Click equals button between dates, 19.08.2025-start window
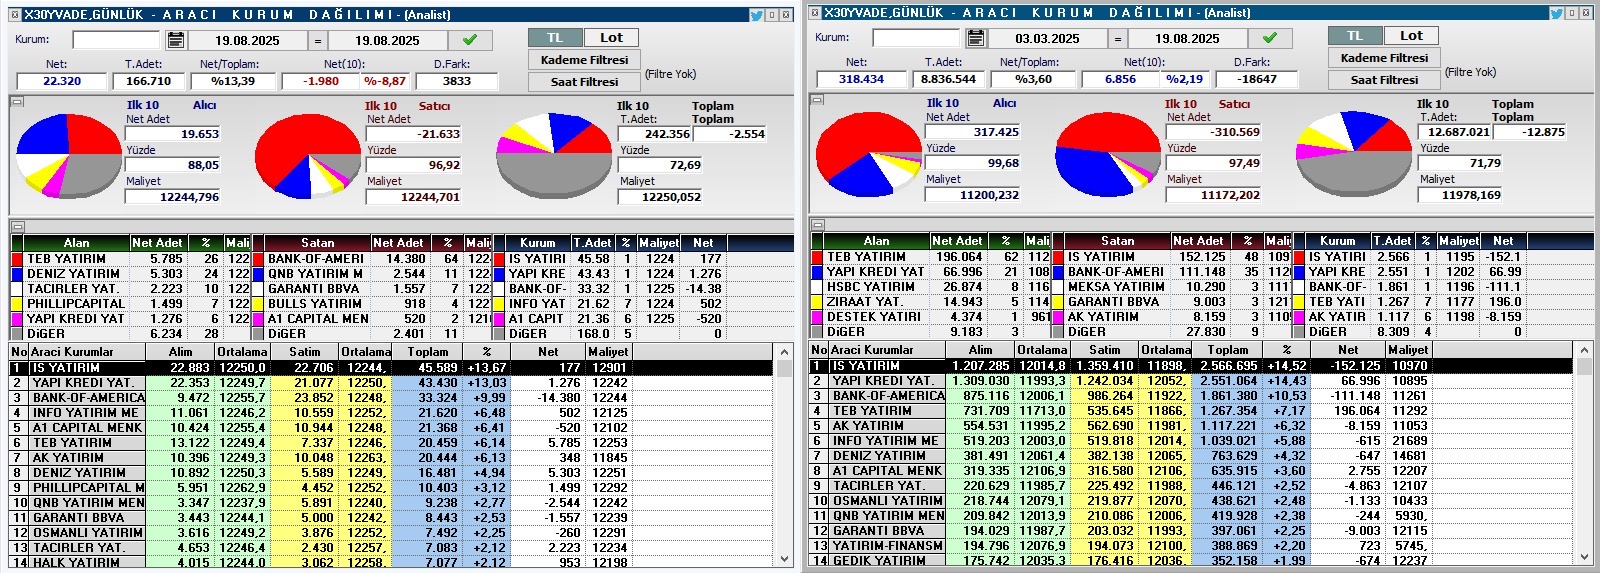1600x573 pixels. (318, 41)
